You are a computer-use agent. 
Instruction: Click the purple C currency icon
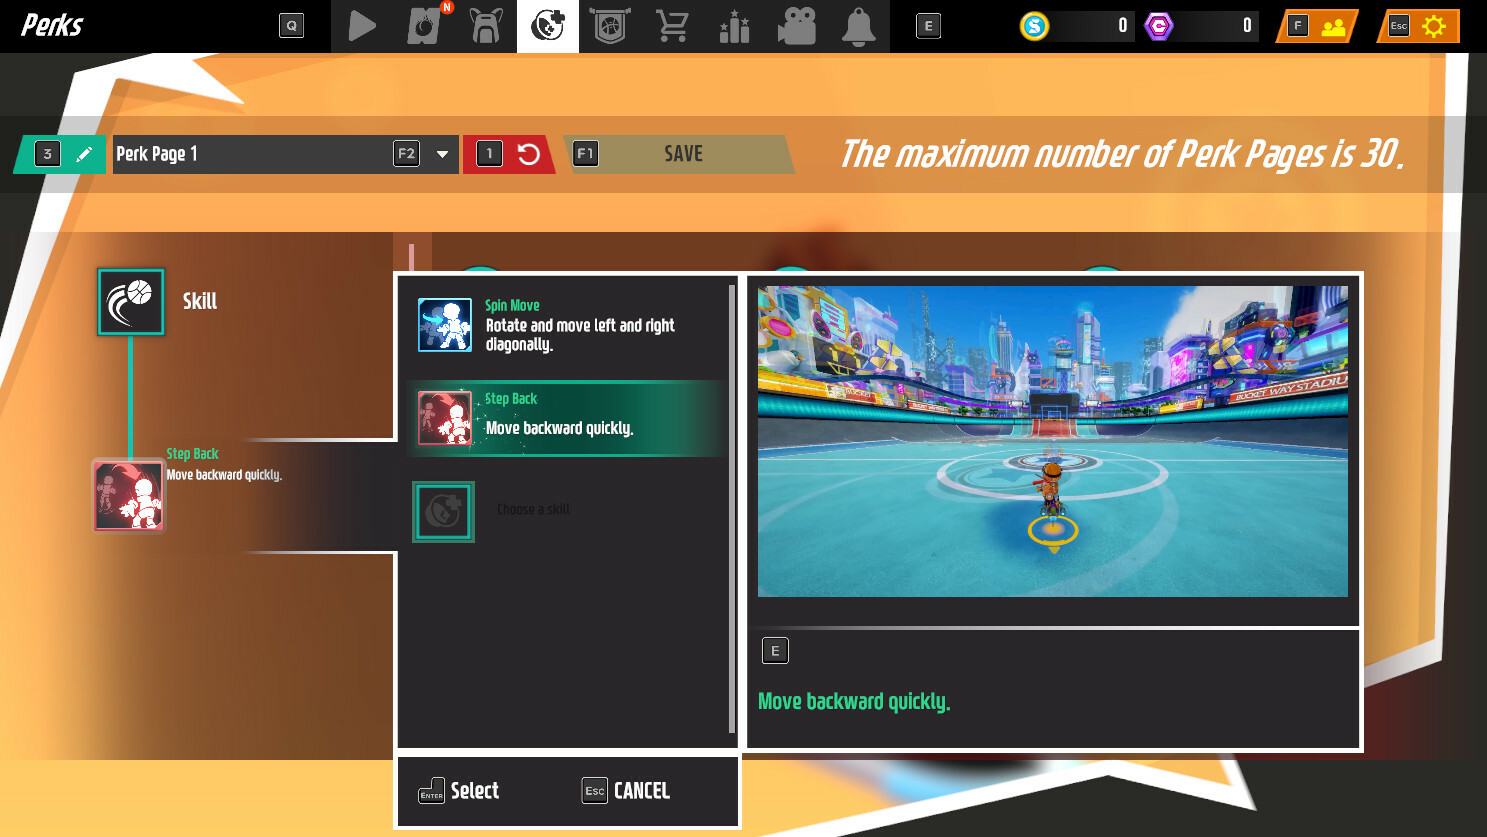point(1158,26)
